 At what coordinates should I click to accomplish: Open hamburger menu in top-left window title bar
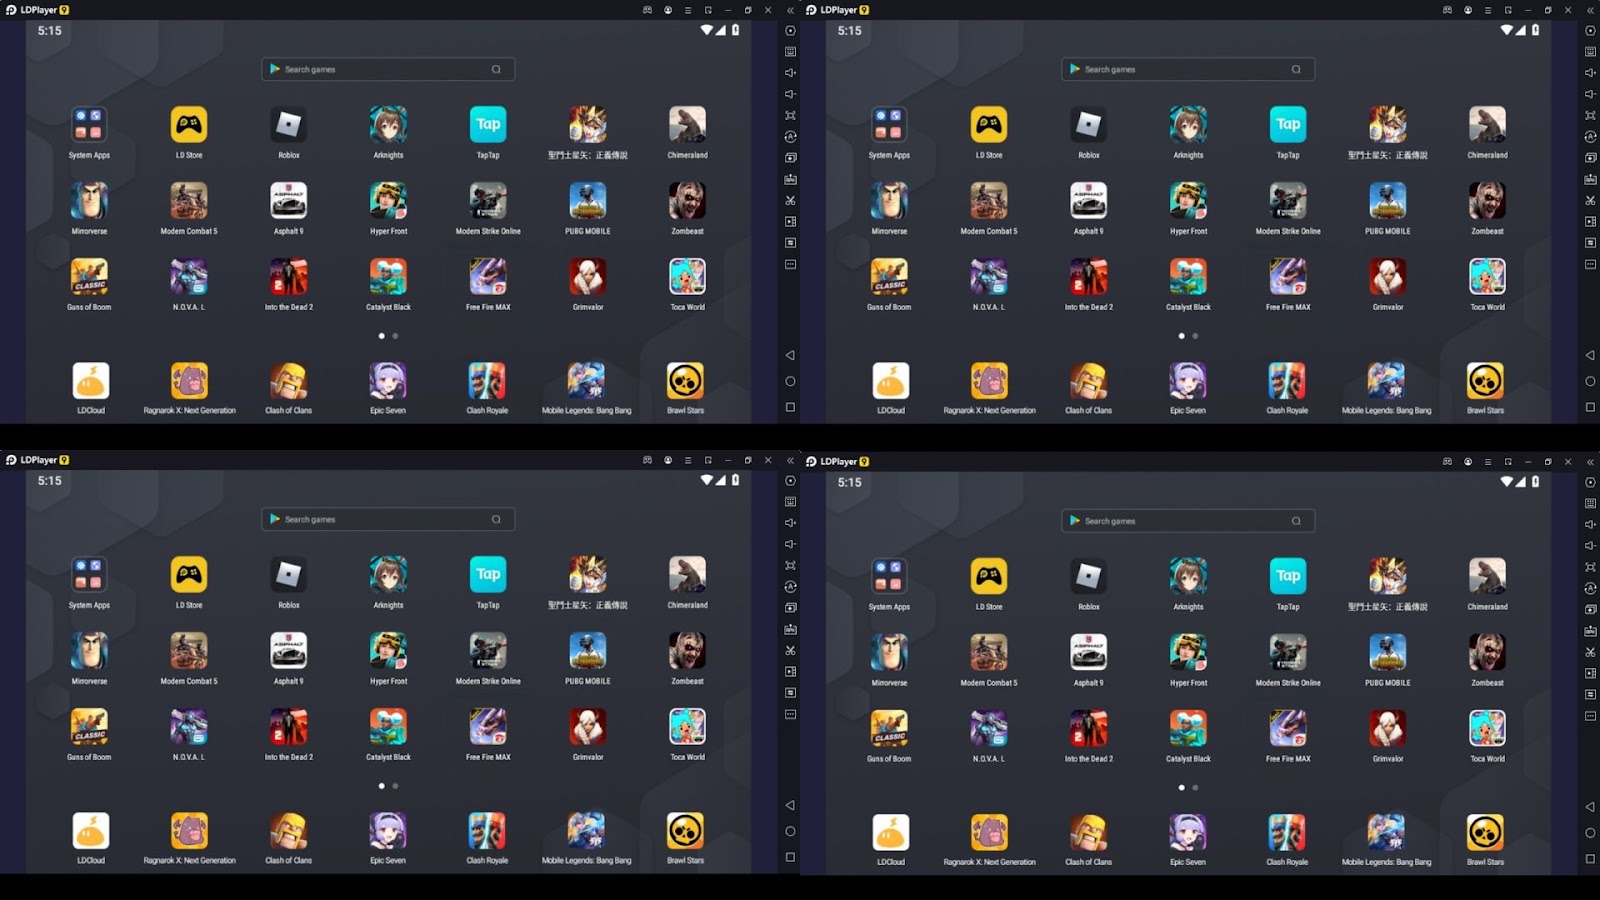pos(688,10)
